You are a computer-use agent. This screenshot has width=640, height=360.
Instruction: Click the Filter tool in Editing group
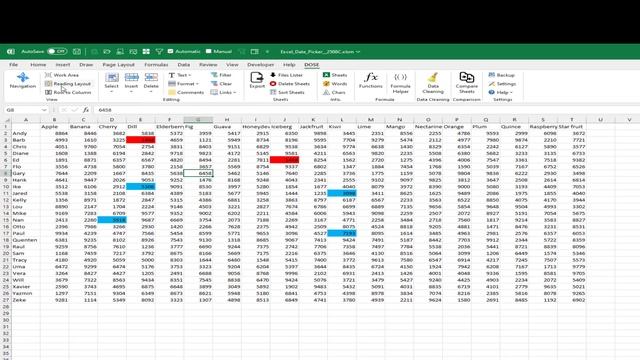(x=221, y=75)
